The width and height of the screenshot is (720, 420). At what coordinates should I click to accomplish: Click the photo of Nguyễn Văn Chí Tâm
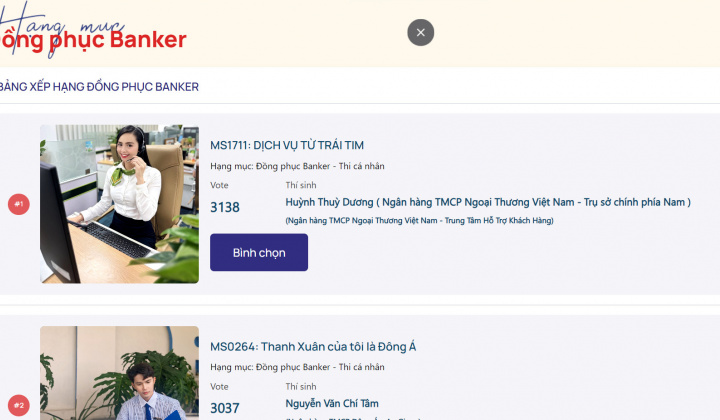point(119,373)
